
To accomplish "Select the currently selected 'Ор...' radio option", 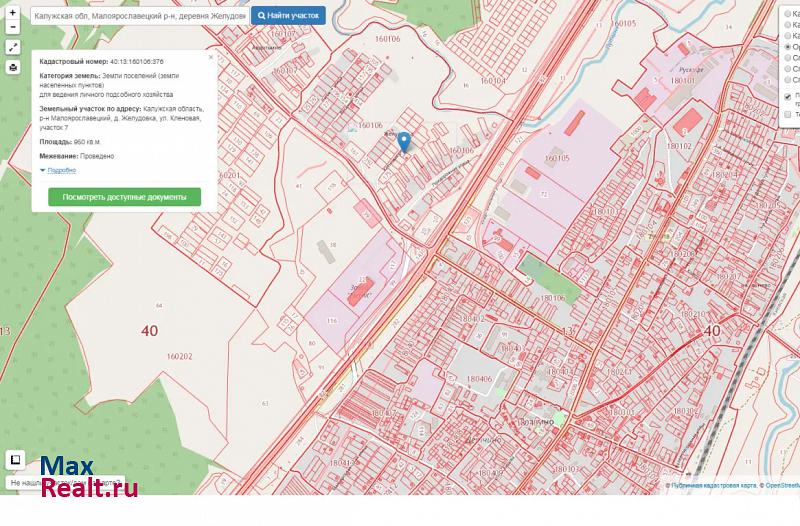I will click(x=789, y=47).
